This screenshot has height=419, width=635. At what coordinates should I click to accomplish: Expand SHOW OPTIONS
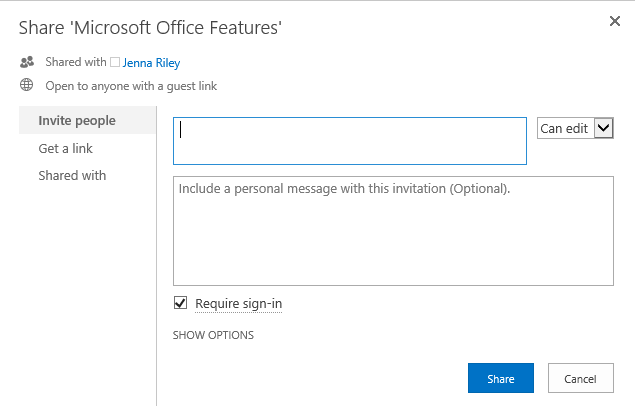(x=213, y=335)
